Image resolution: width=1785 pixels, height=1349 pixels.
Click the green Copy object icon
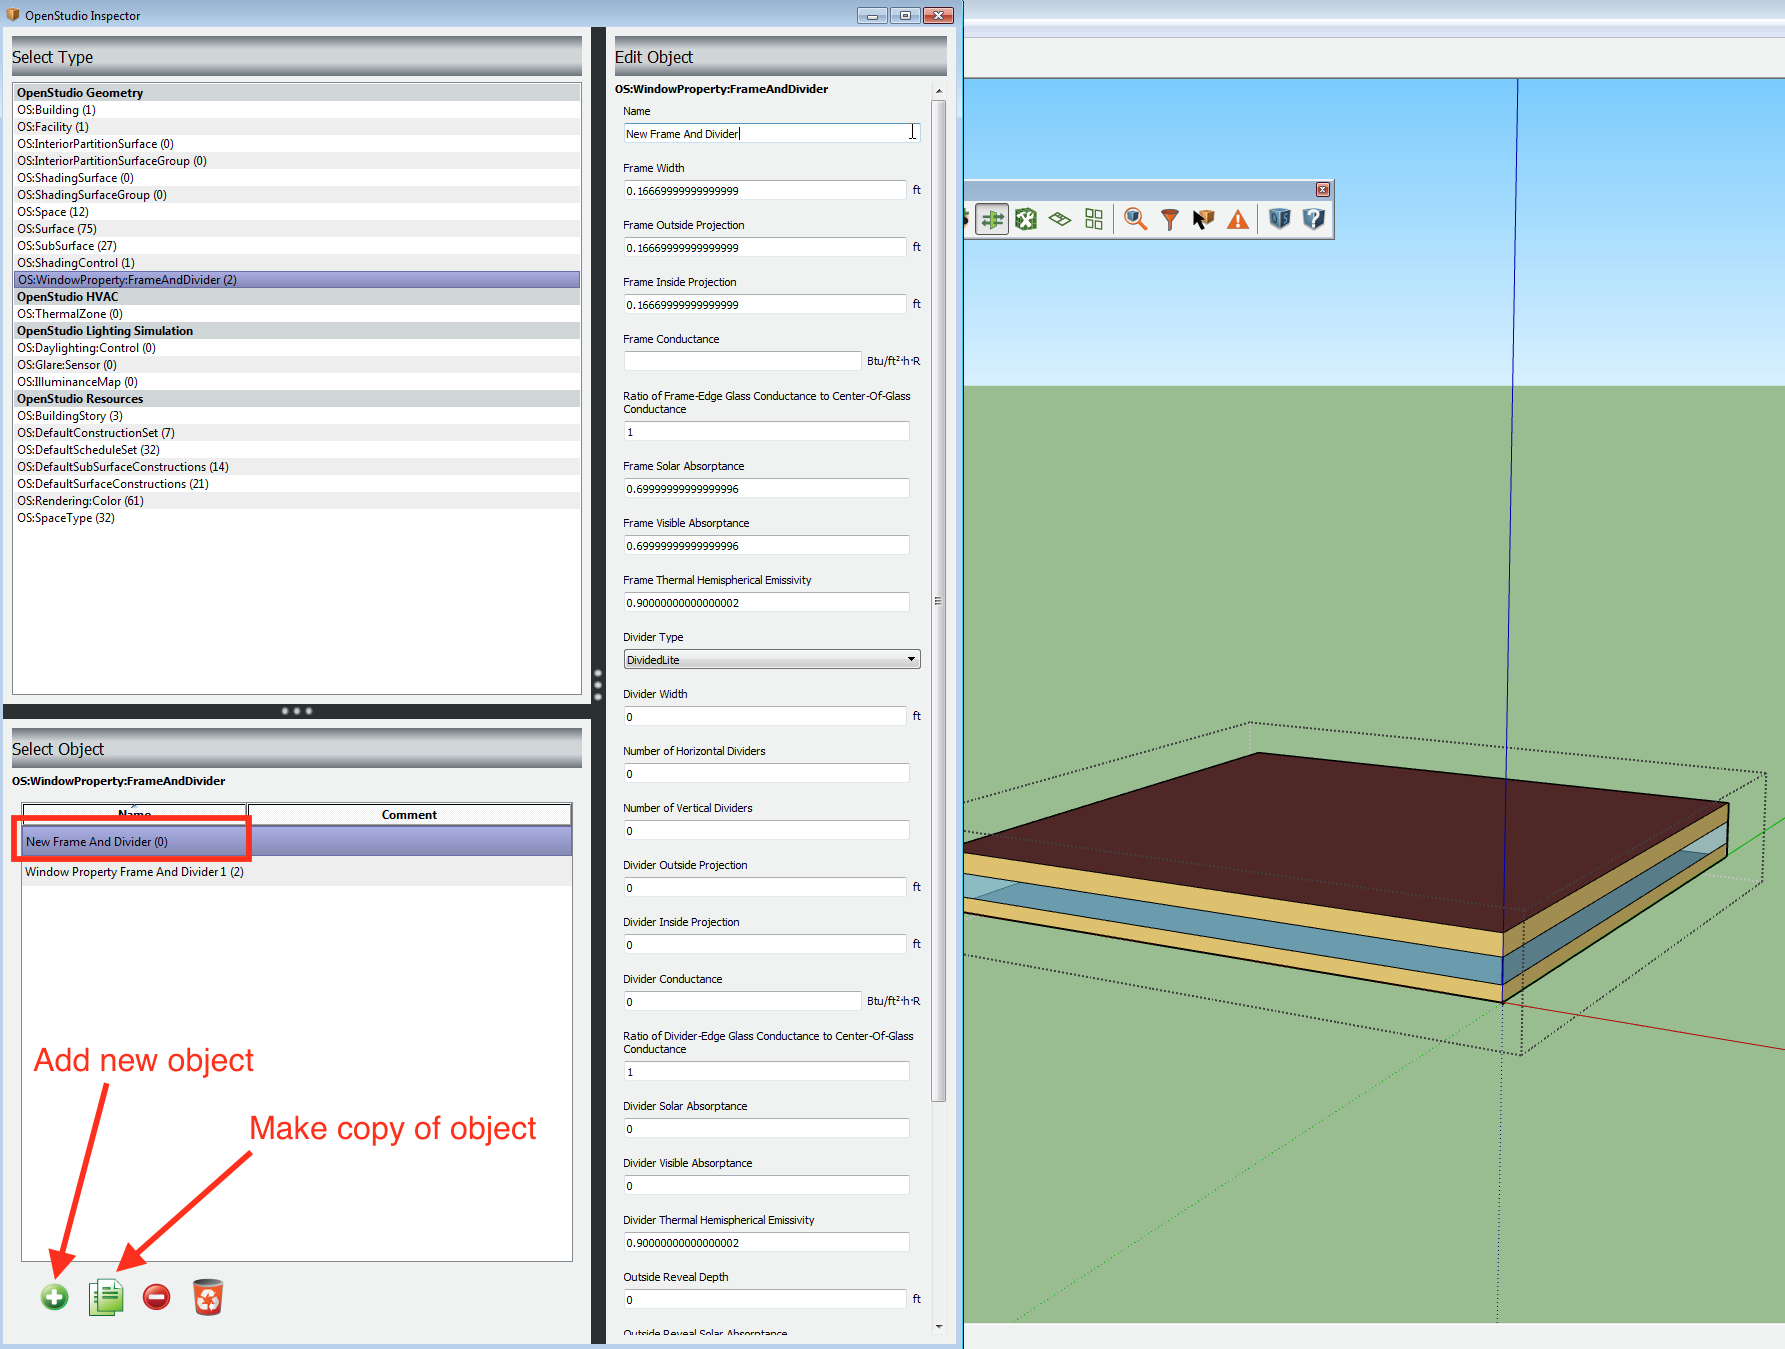coord(106,1297)
